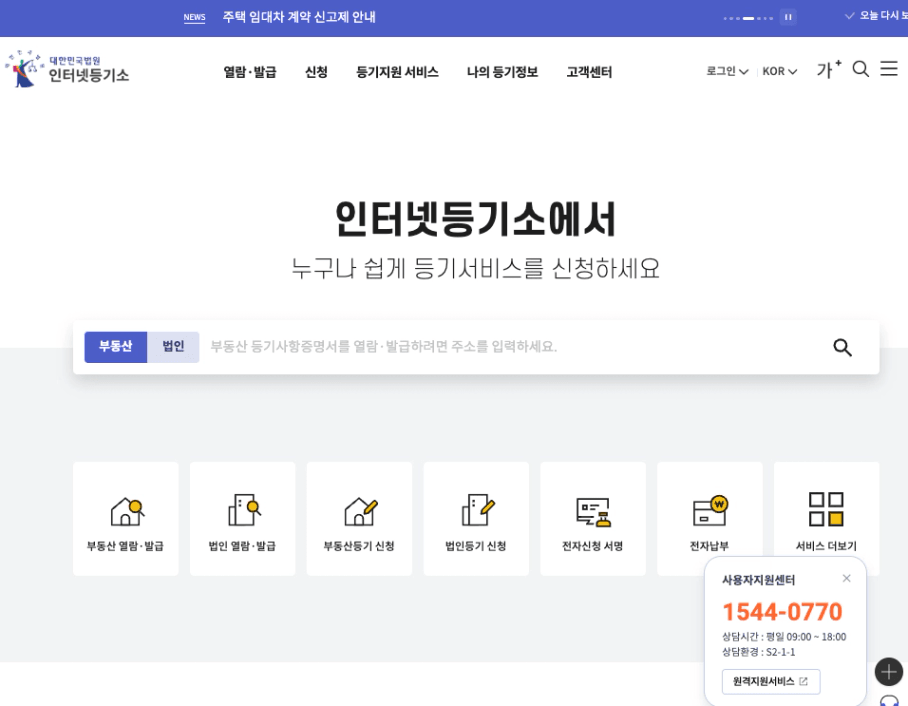
Task: Click the magnifier in the address search bar
Action: coord(842,347)
